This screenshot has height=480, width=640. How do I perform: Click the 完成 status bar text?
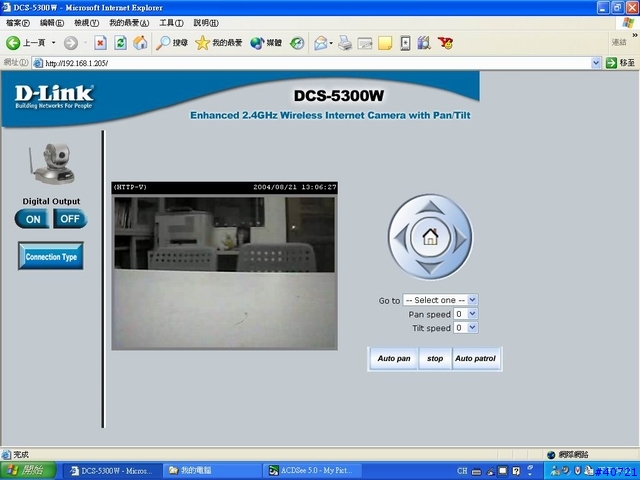click(x=21, y=454)
